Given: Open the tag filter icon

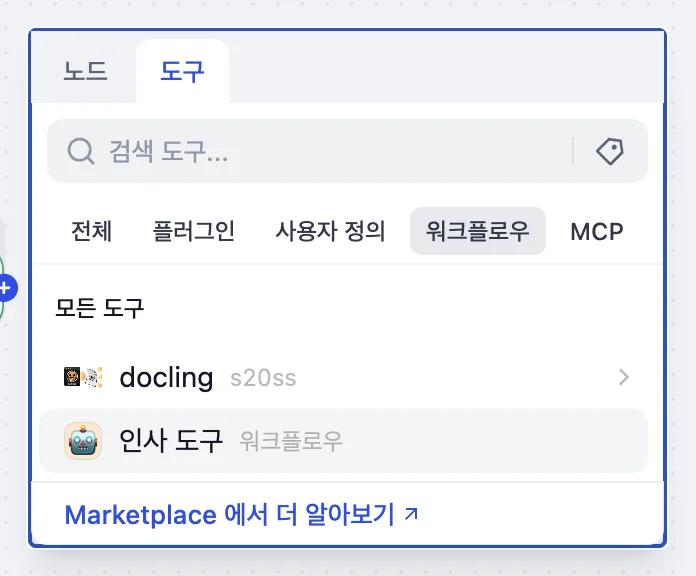Looking at the screenshot, I should [x=609, y=151].
